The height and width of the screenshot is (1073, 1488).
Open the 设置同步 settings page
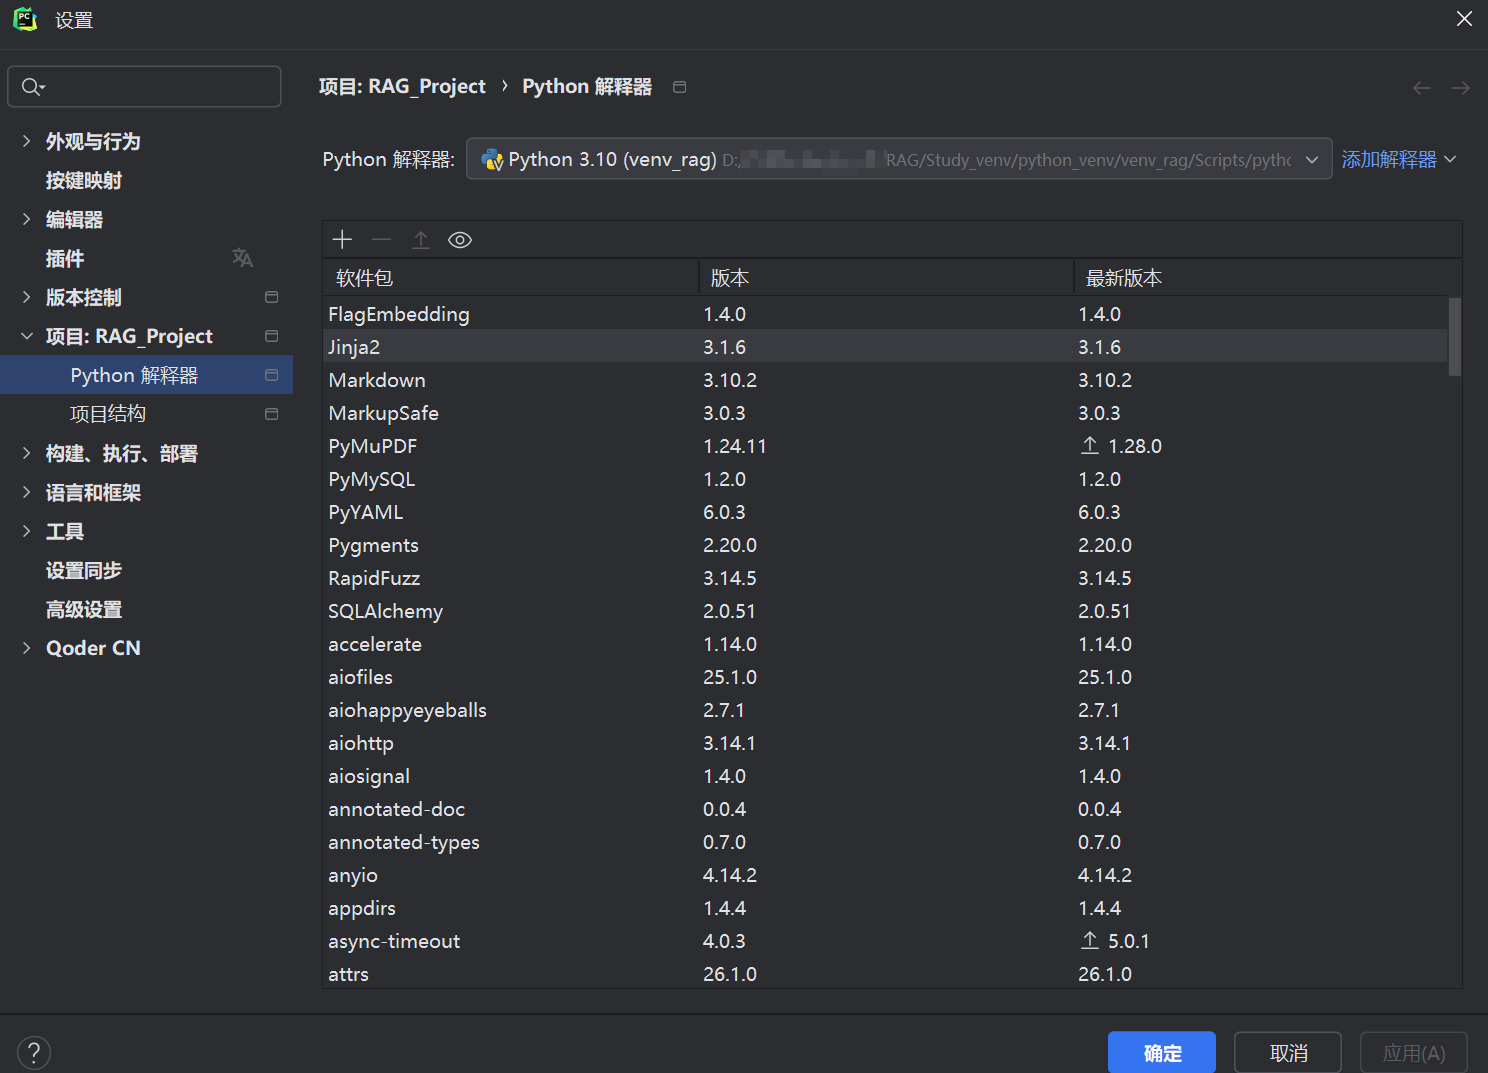84,570
